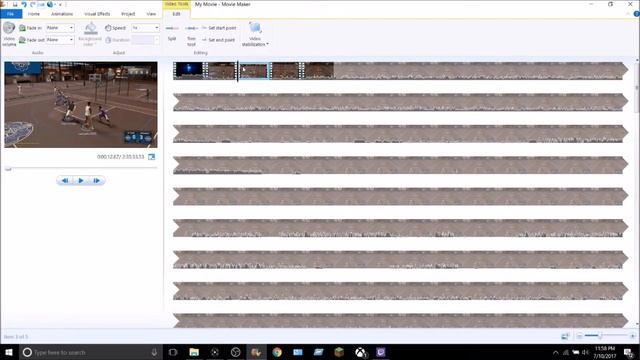This screenshot has width=640, height=360.
Task: Open the Video volume control
Action: point(9,34)
